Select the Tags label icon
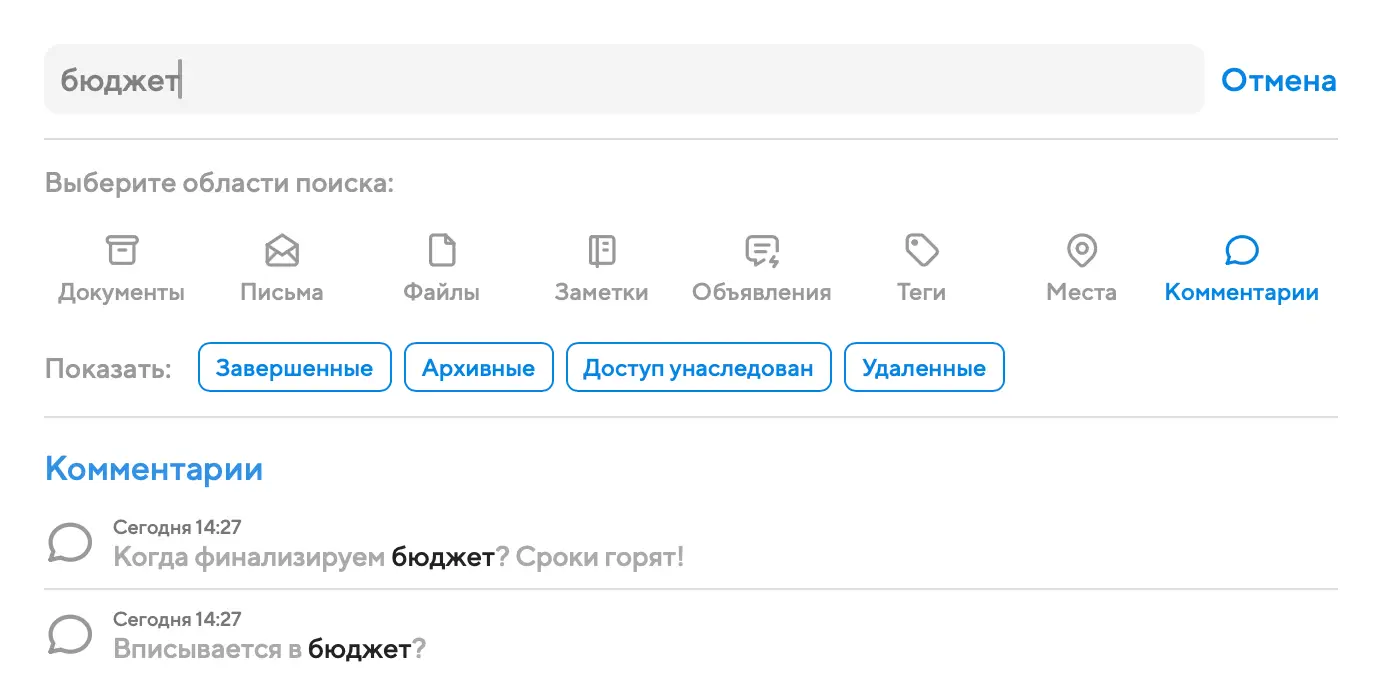The image size is (1380, 688). pos(921,250)
